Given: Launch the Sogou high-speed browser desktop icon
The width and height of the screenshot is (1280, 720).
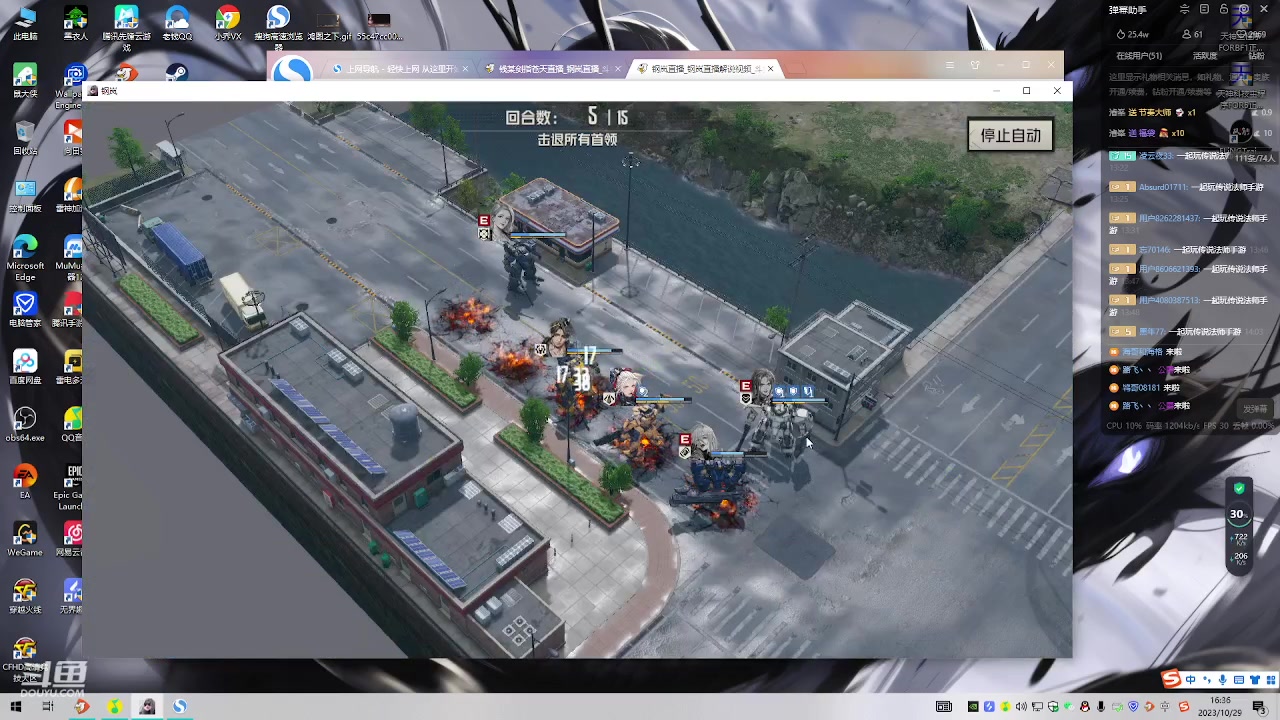Looking at the screenshot, I should point(278,27).
